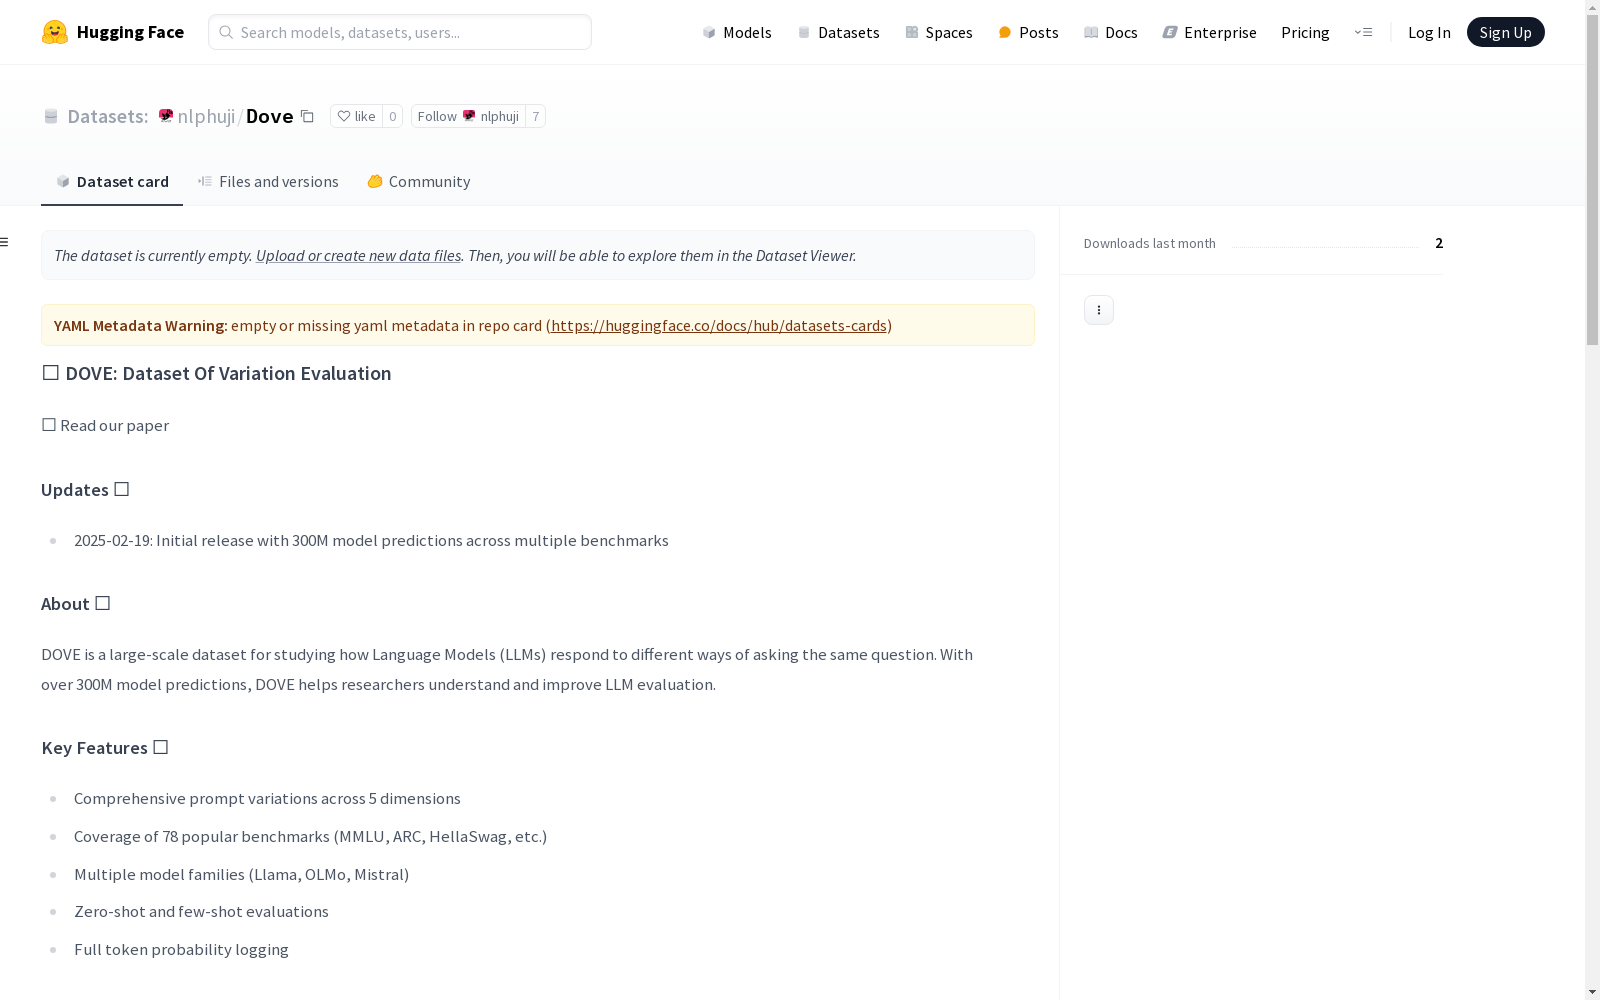Open the Dove dataset title link
Image resolution: width=1600 pixels, height=1000 pixels.
pos(270,116)
